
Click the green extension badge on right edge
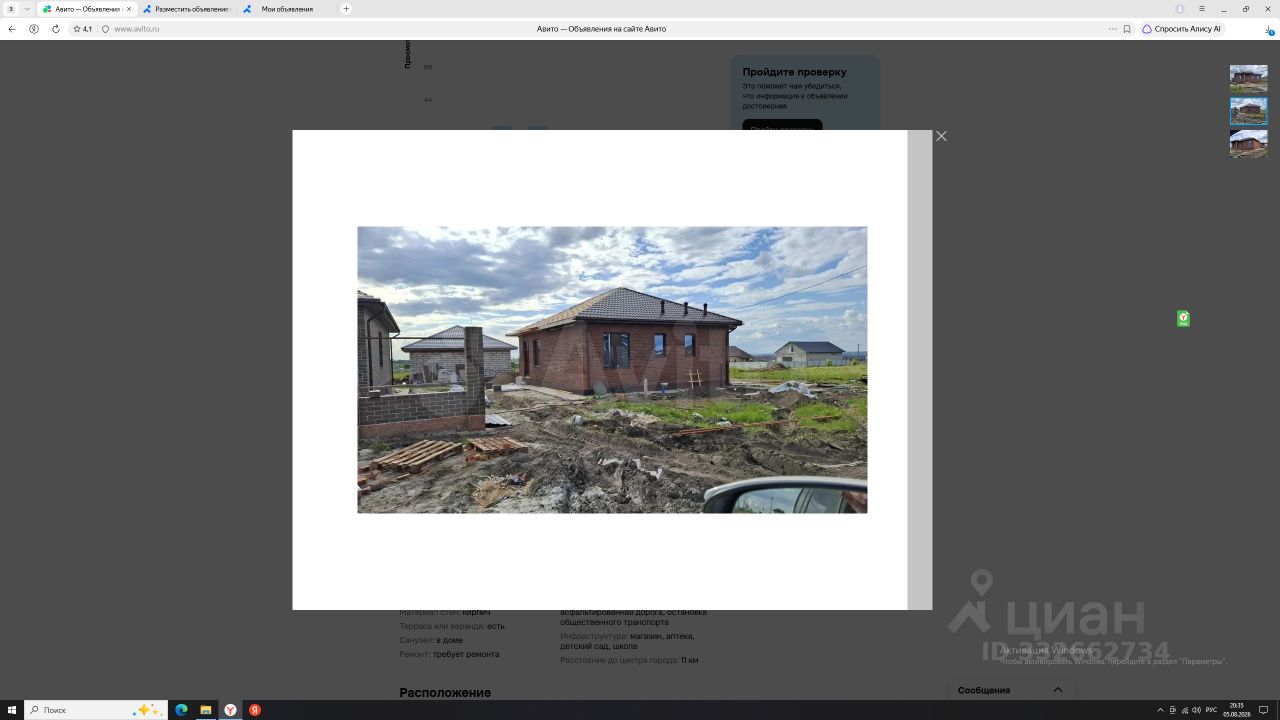[x=1183, y=319]
